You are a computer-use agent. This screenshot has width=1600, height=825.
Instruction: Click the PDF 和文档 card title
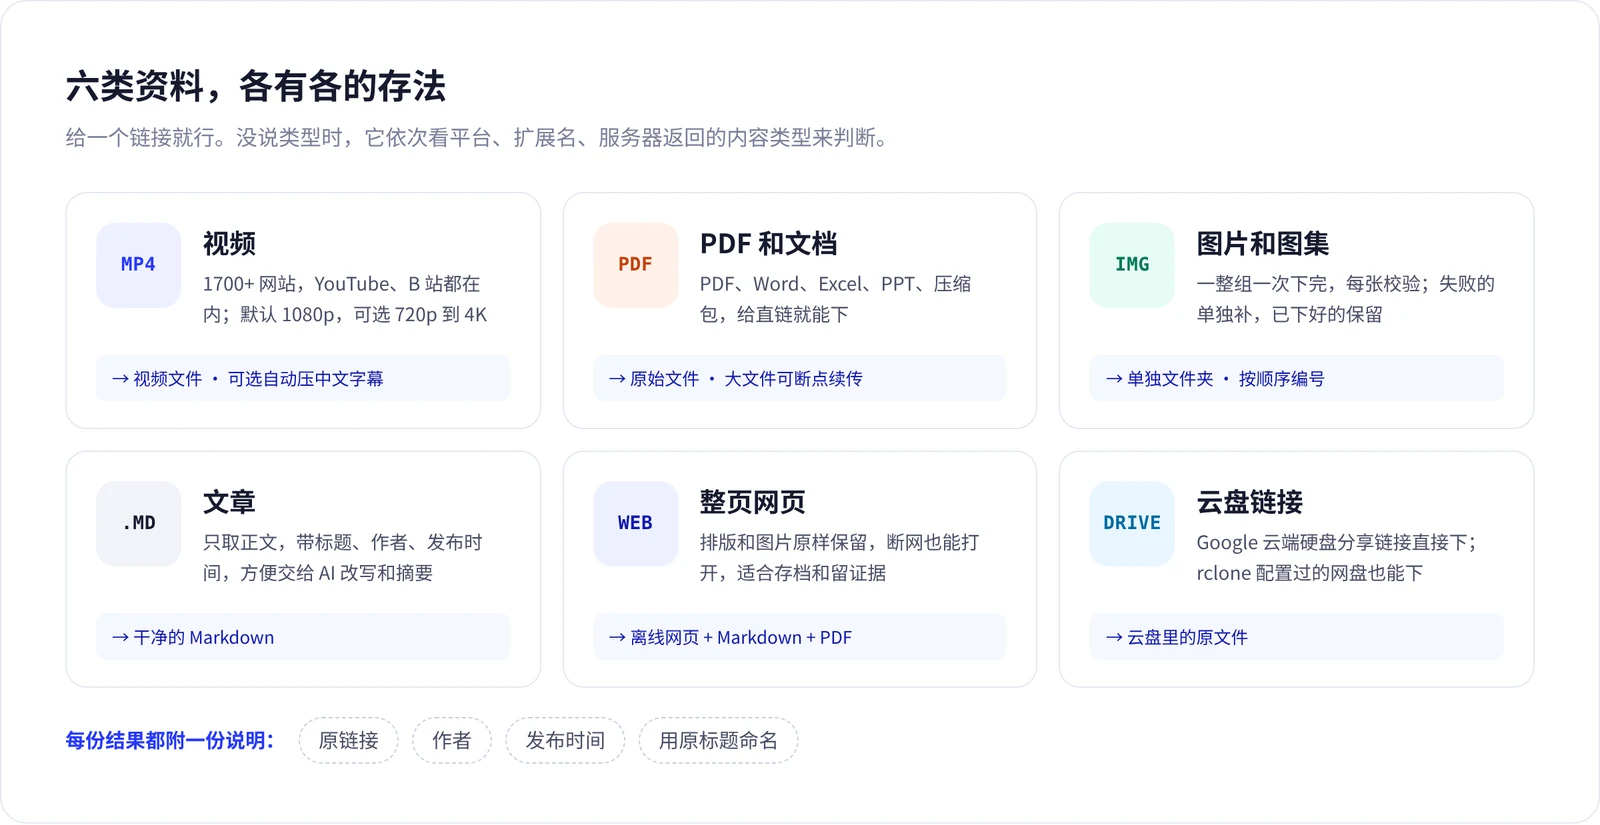[x=768, y=244]
